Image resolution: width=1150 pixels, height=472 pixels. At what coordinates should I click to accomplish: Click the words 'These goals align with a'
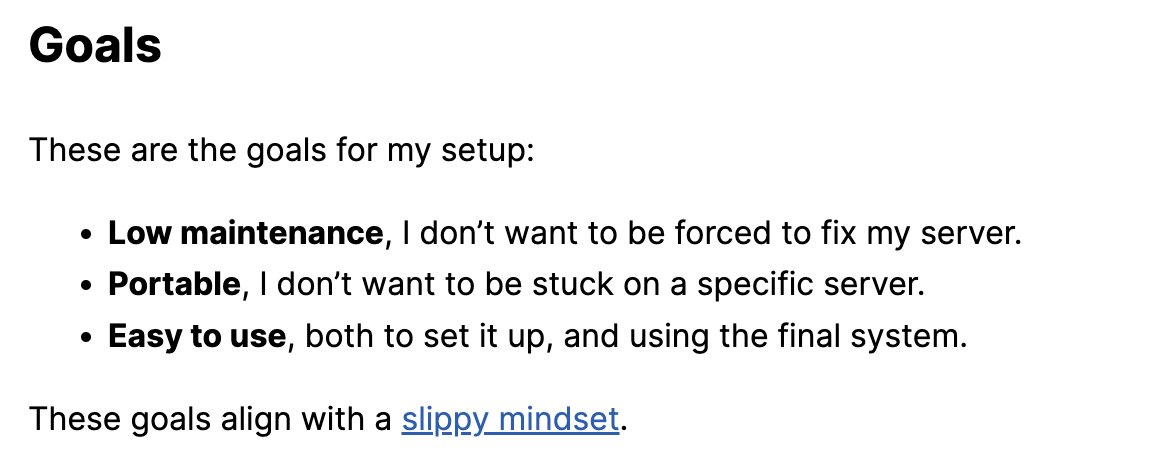pyautogui.click(x=209, y=419)
